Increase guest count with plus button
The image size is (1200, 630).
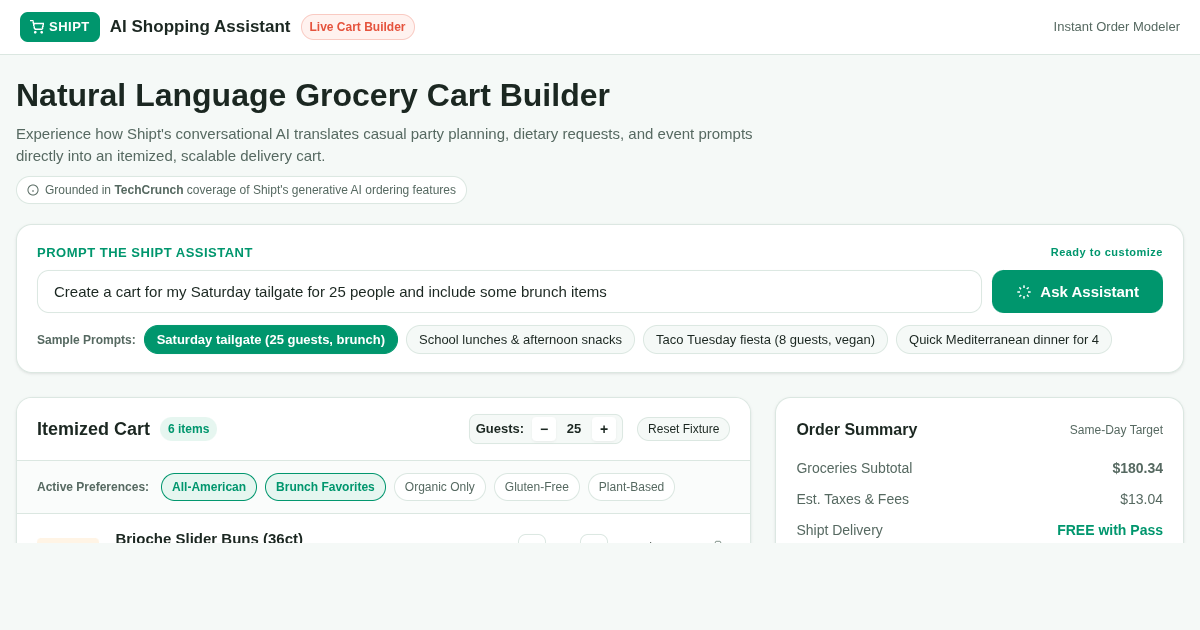point(604,429)
